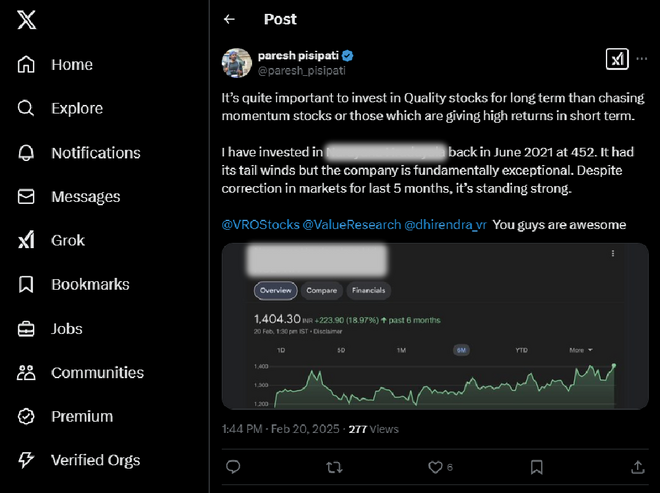Like the post

point(435,467)
